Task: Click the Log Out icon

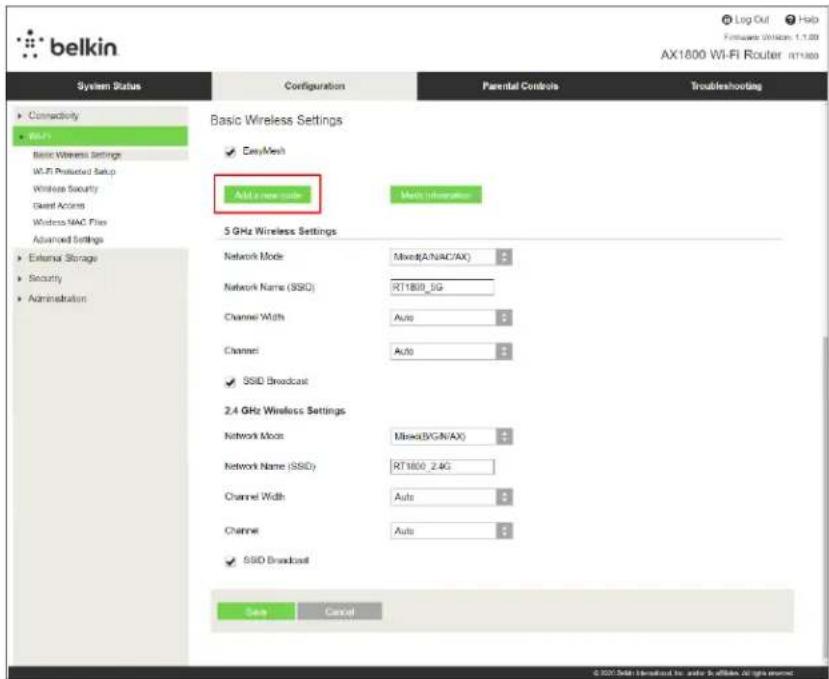Action: tap(726, 20)
